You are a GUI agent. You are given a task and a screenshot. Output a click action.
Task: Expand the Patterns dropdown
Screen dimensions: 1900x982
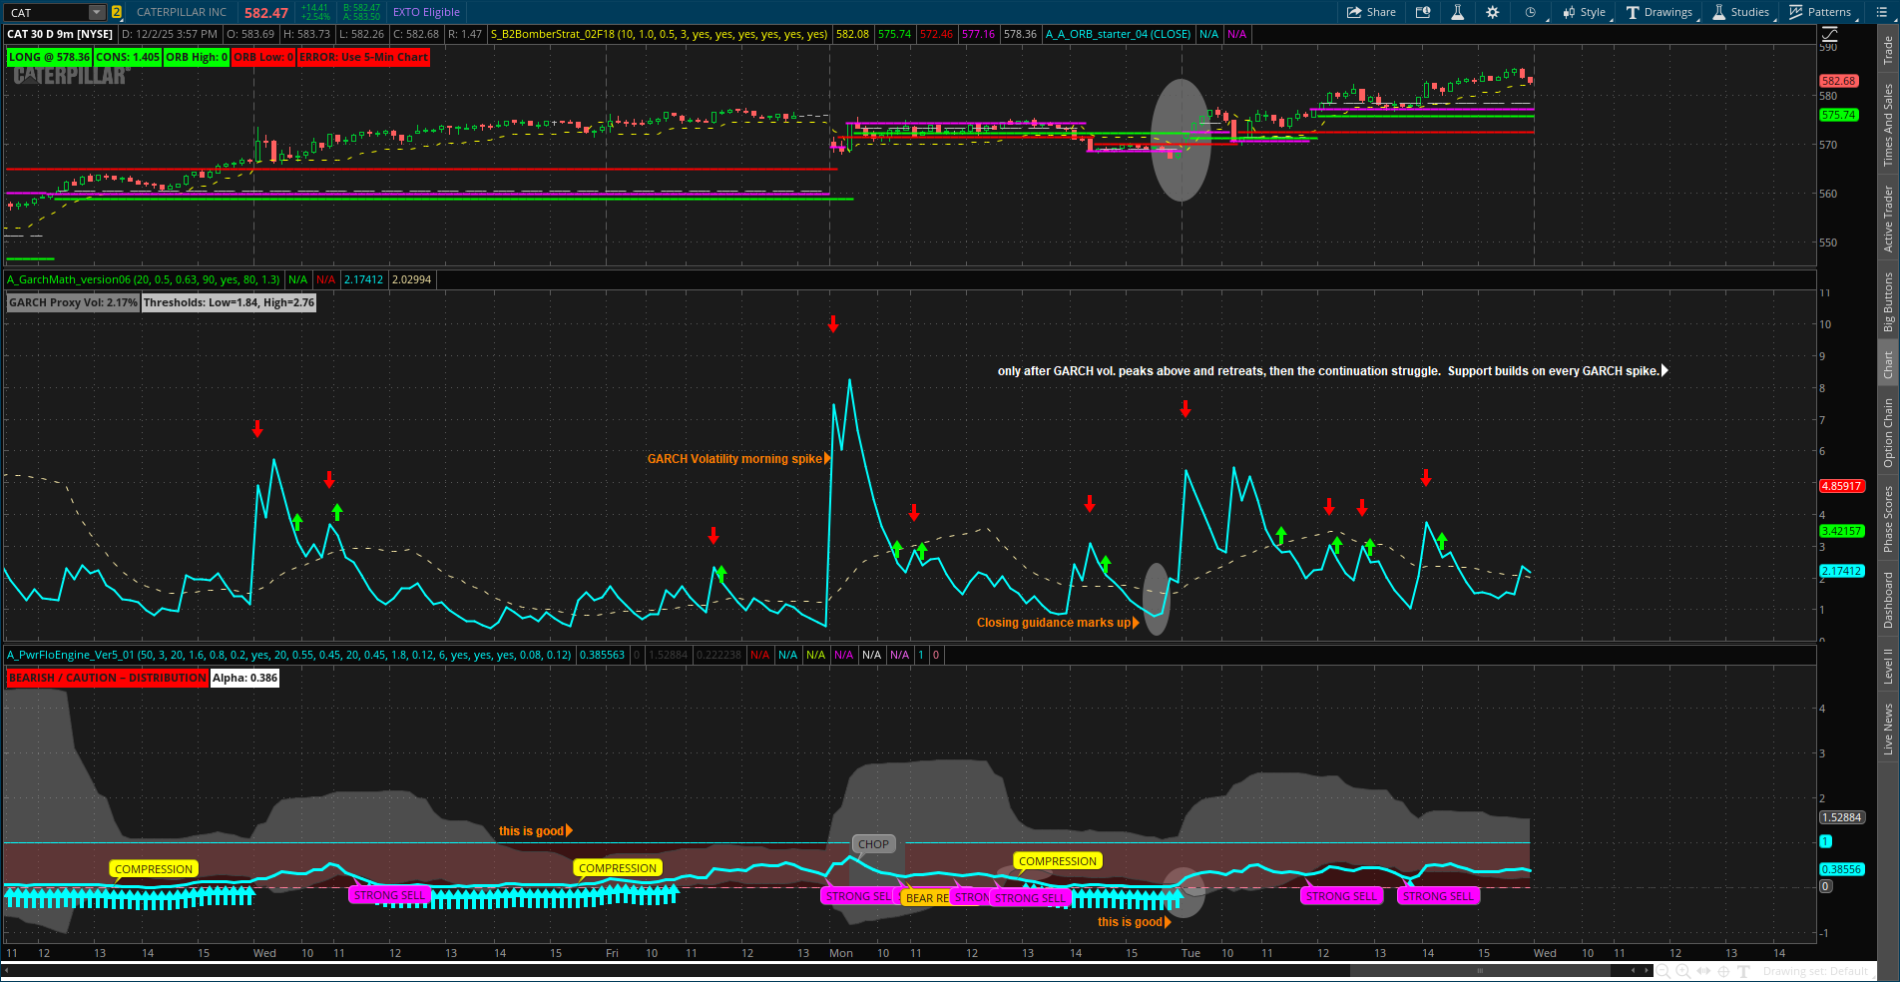1821,12
